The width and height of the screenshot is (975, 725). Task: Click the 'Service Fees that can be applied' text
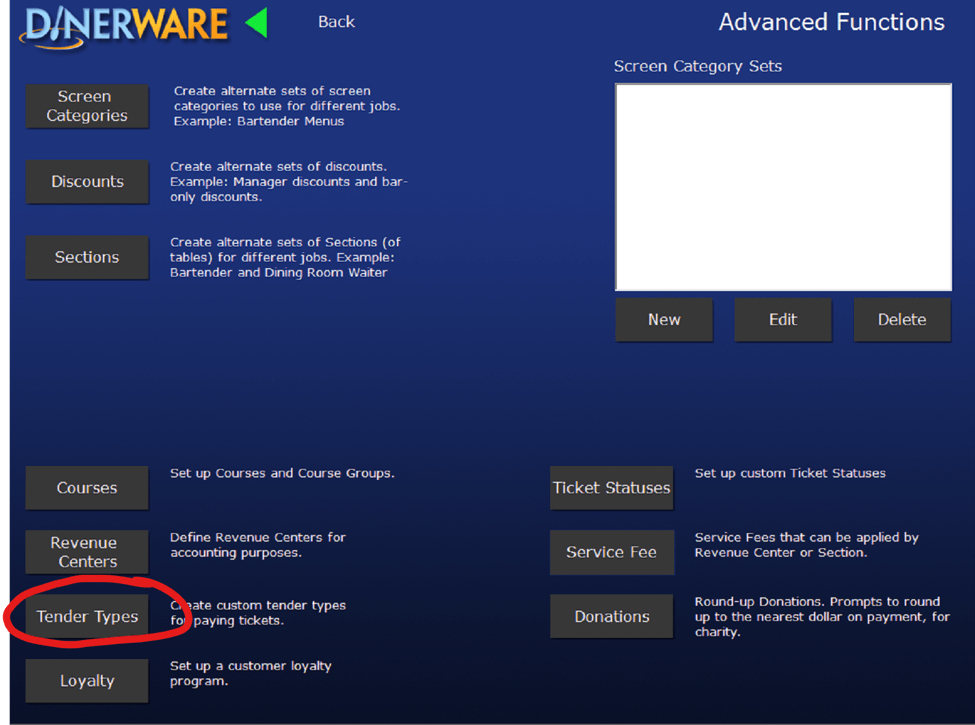click(806, 545)
